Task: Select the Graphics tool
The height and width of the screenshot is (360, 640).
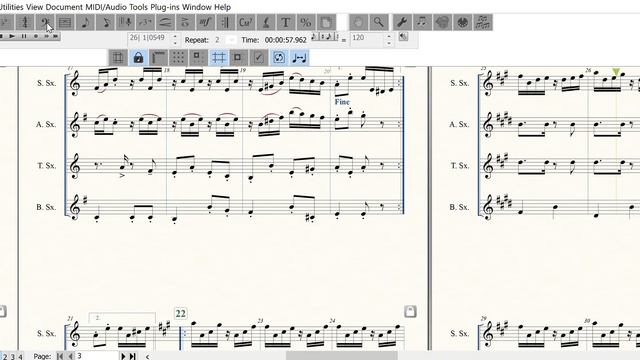Action: (x=442, y=22)
